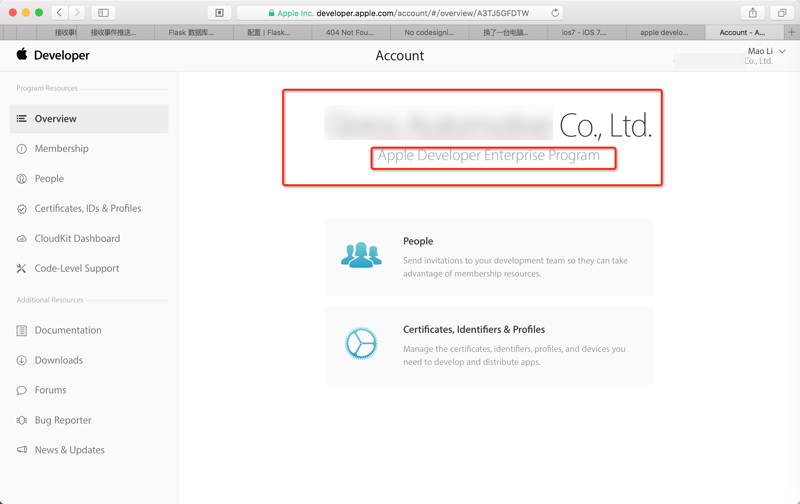Open Certificates, IDs & Profiles sidebar link
The image size is (800, 504).
tap(88, 209)
